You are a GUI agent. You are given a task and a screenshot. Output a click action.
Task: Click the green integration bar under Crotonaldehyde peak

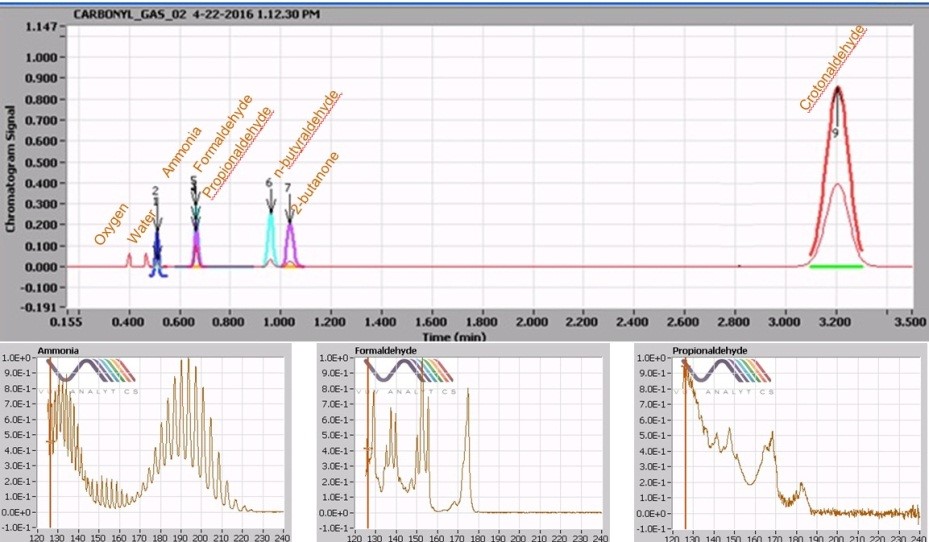[x=836, y=267]
